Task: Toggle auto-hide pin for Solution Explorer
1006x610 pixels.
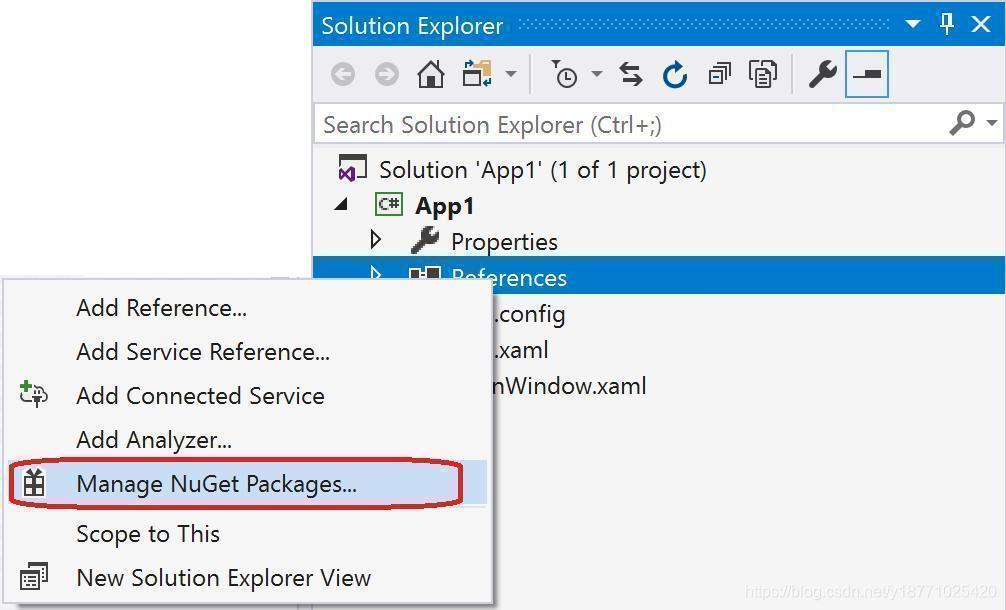Action: (946, 24)
